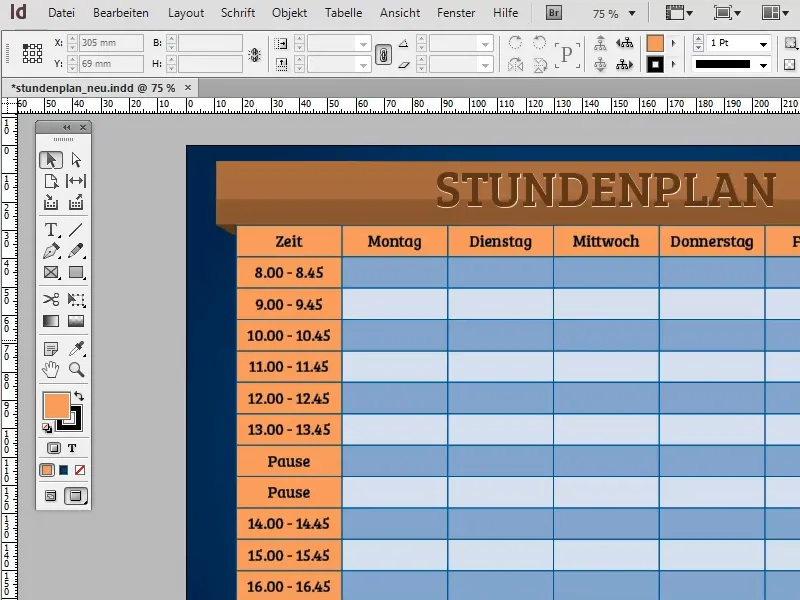Image resolution: width=800 pixels, height=600 pixels.
Task: Toggle constrain proportions for width and height
Action: tap(255, 54)
